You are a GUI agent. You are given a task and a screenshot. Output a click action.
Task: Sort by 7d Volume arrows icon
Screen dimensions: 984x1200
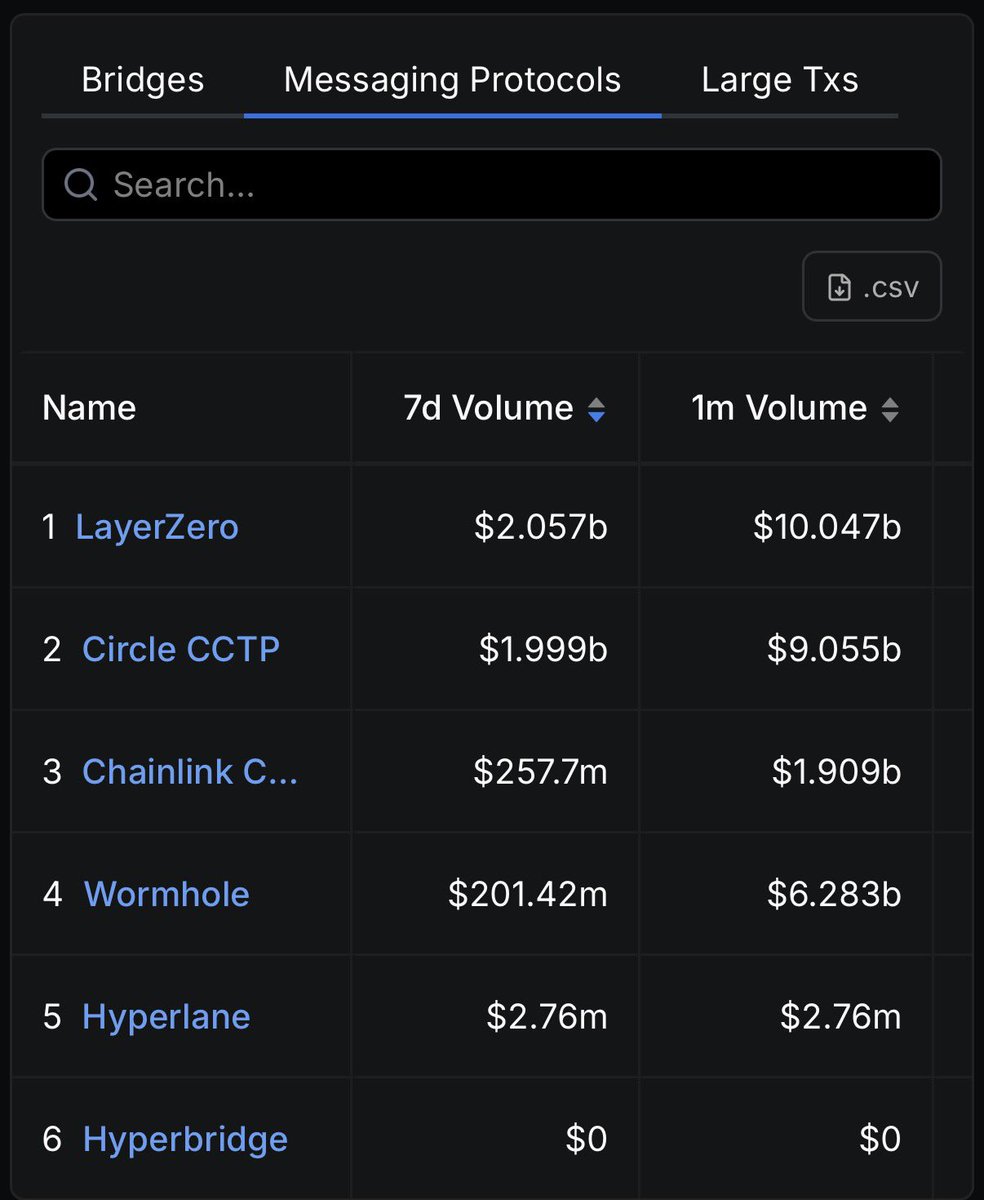point(596,409)
